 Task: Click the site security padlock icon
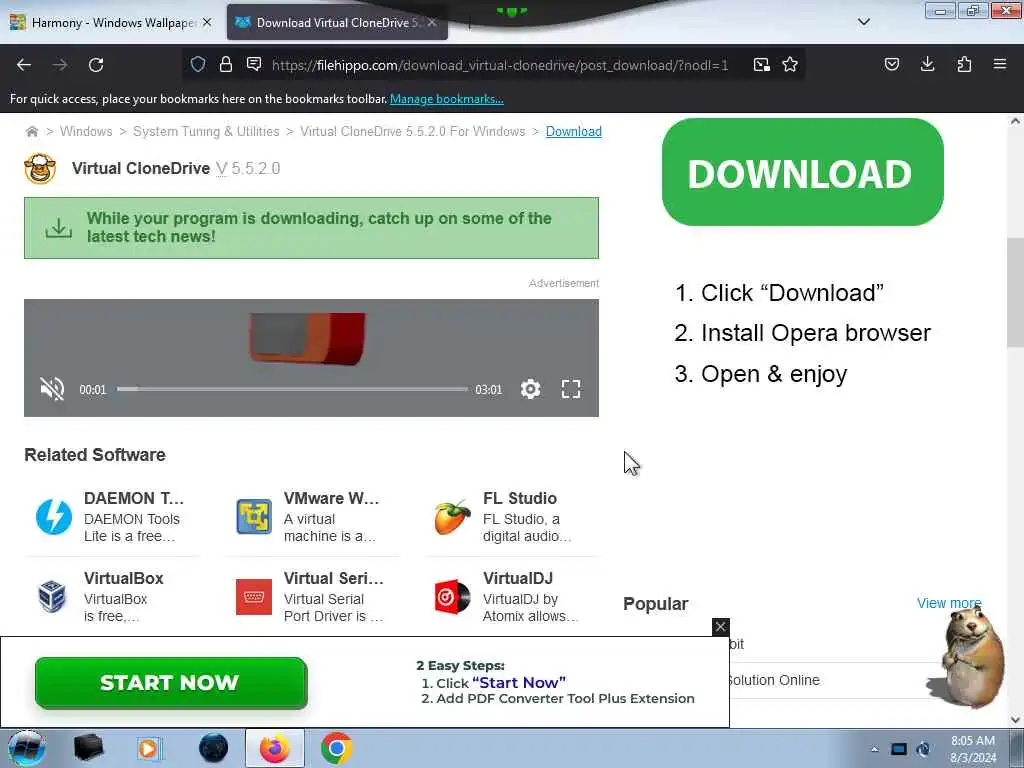pos(226,64)
